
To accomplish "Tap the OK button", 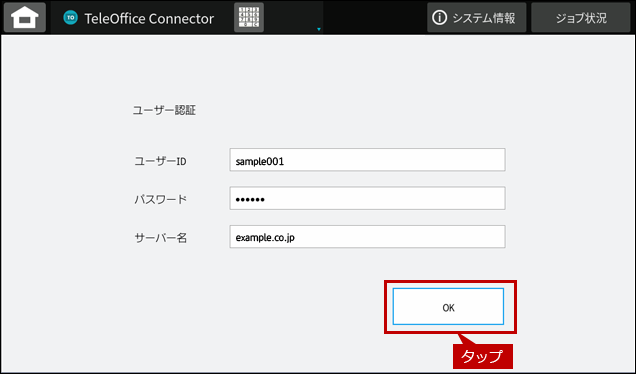I will click(448, 307).
